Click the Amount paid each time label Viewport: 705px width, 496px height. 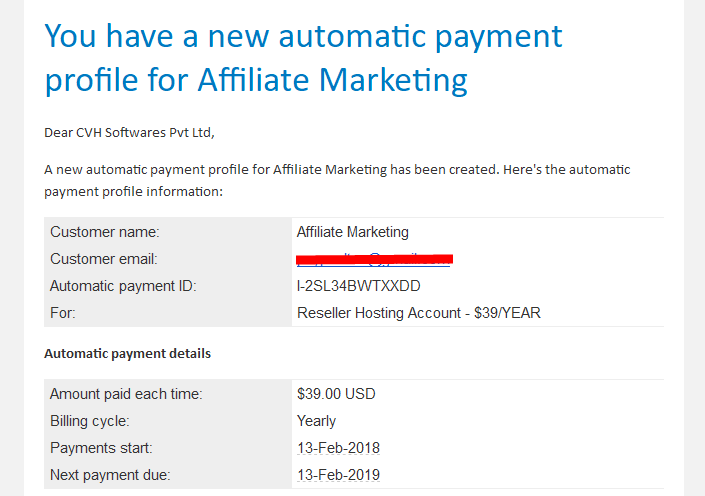(x=126, y=394)
